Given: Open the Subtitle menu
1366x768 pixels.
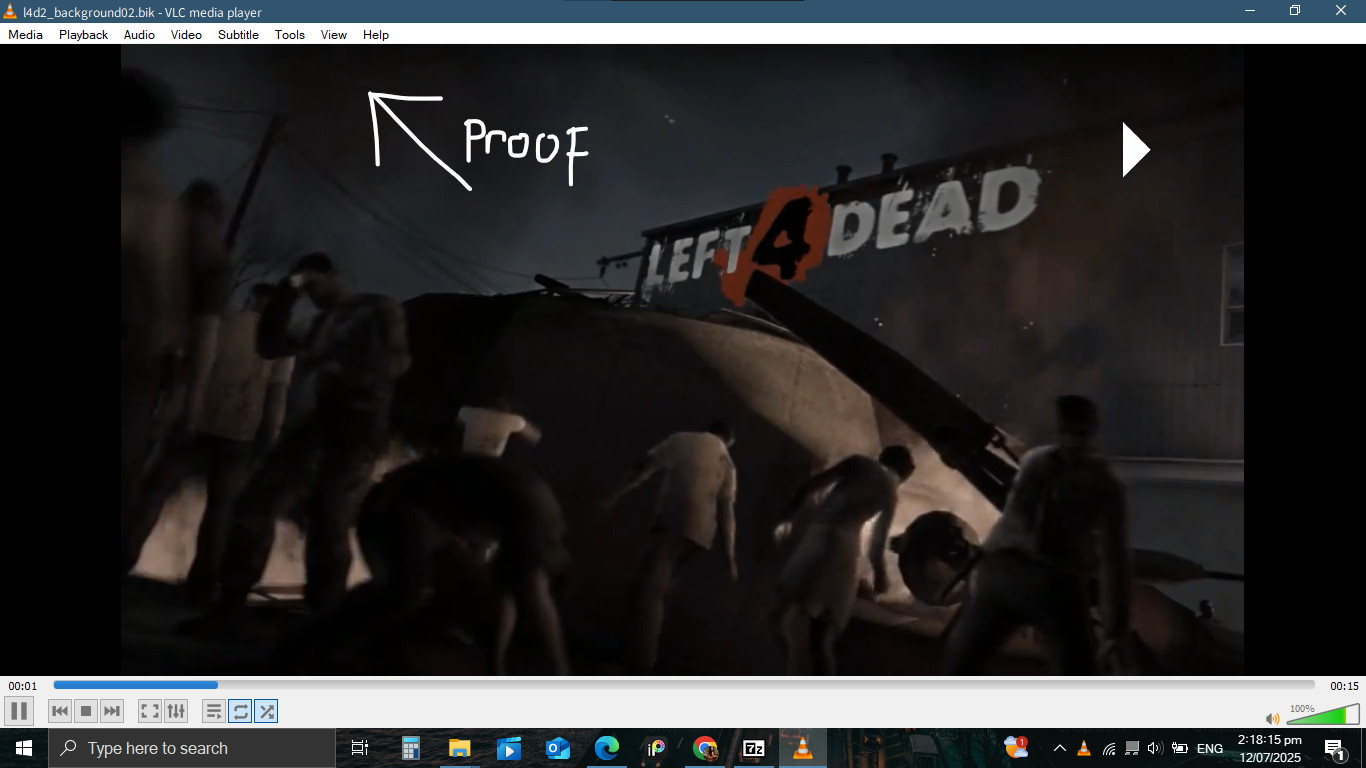Looking at the screenshot, I should (238, 34).
